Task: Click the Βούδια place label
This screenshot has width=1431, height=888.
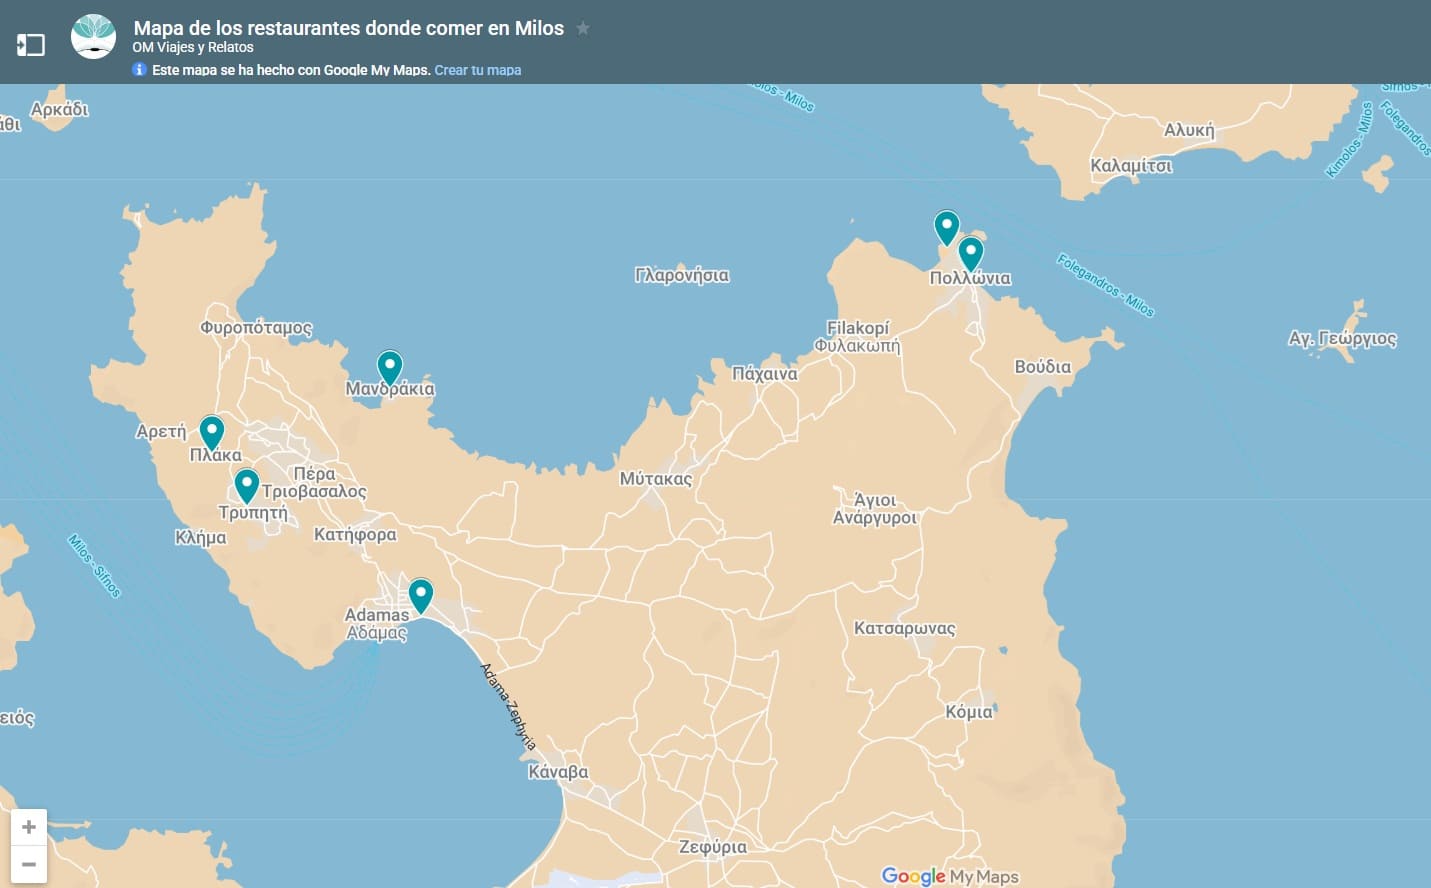Action: [x=1043, y=367]
